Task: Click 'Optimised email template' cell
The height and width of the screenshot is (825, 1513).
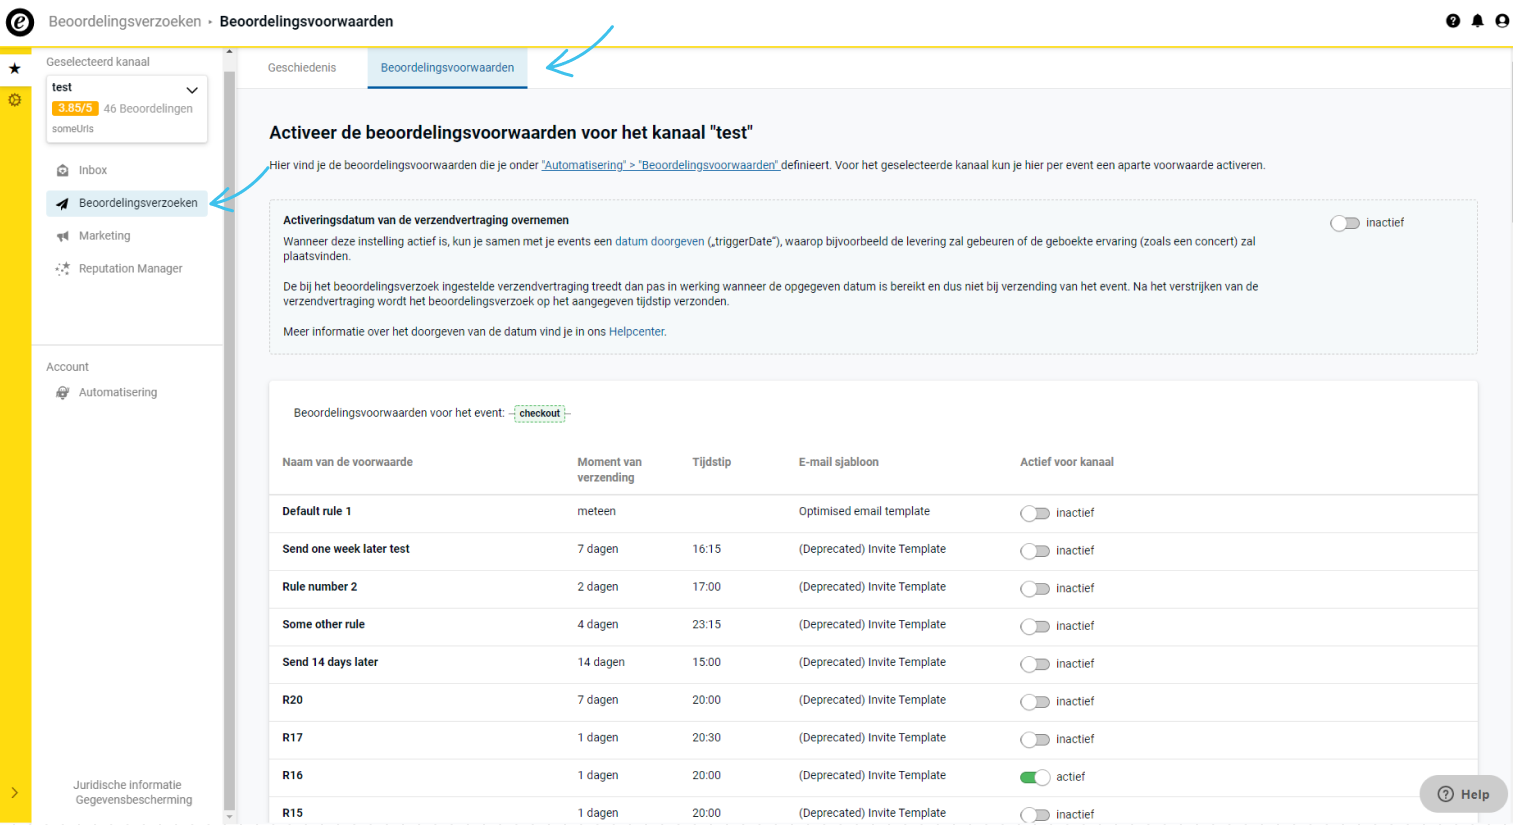Action: click(864, 512)
